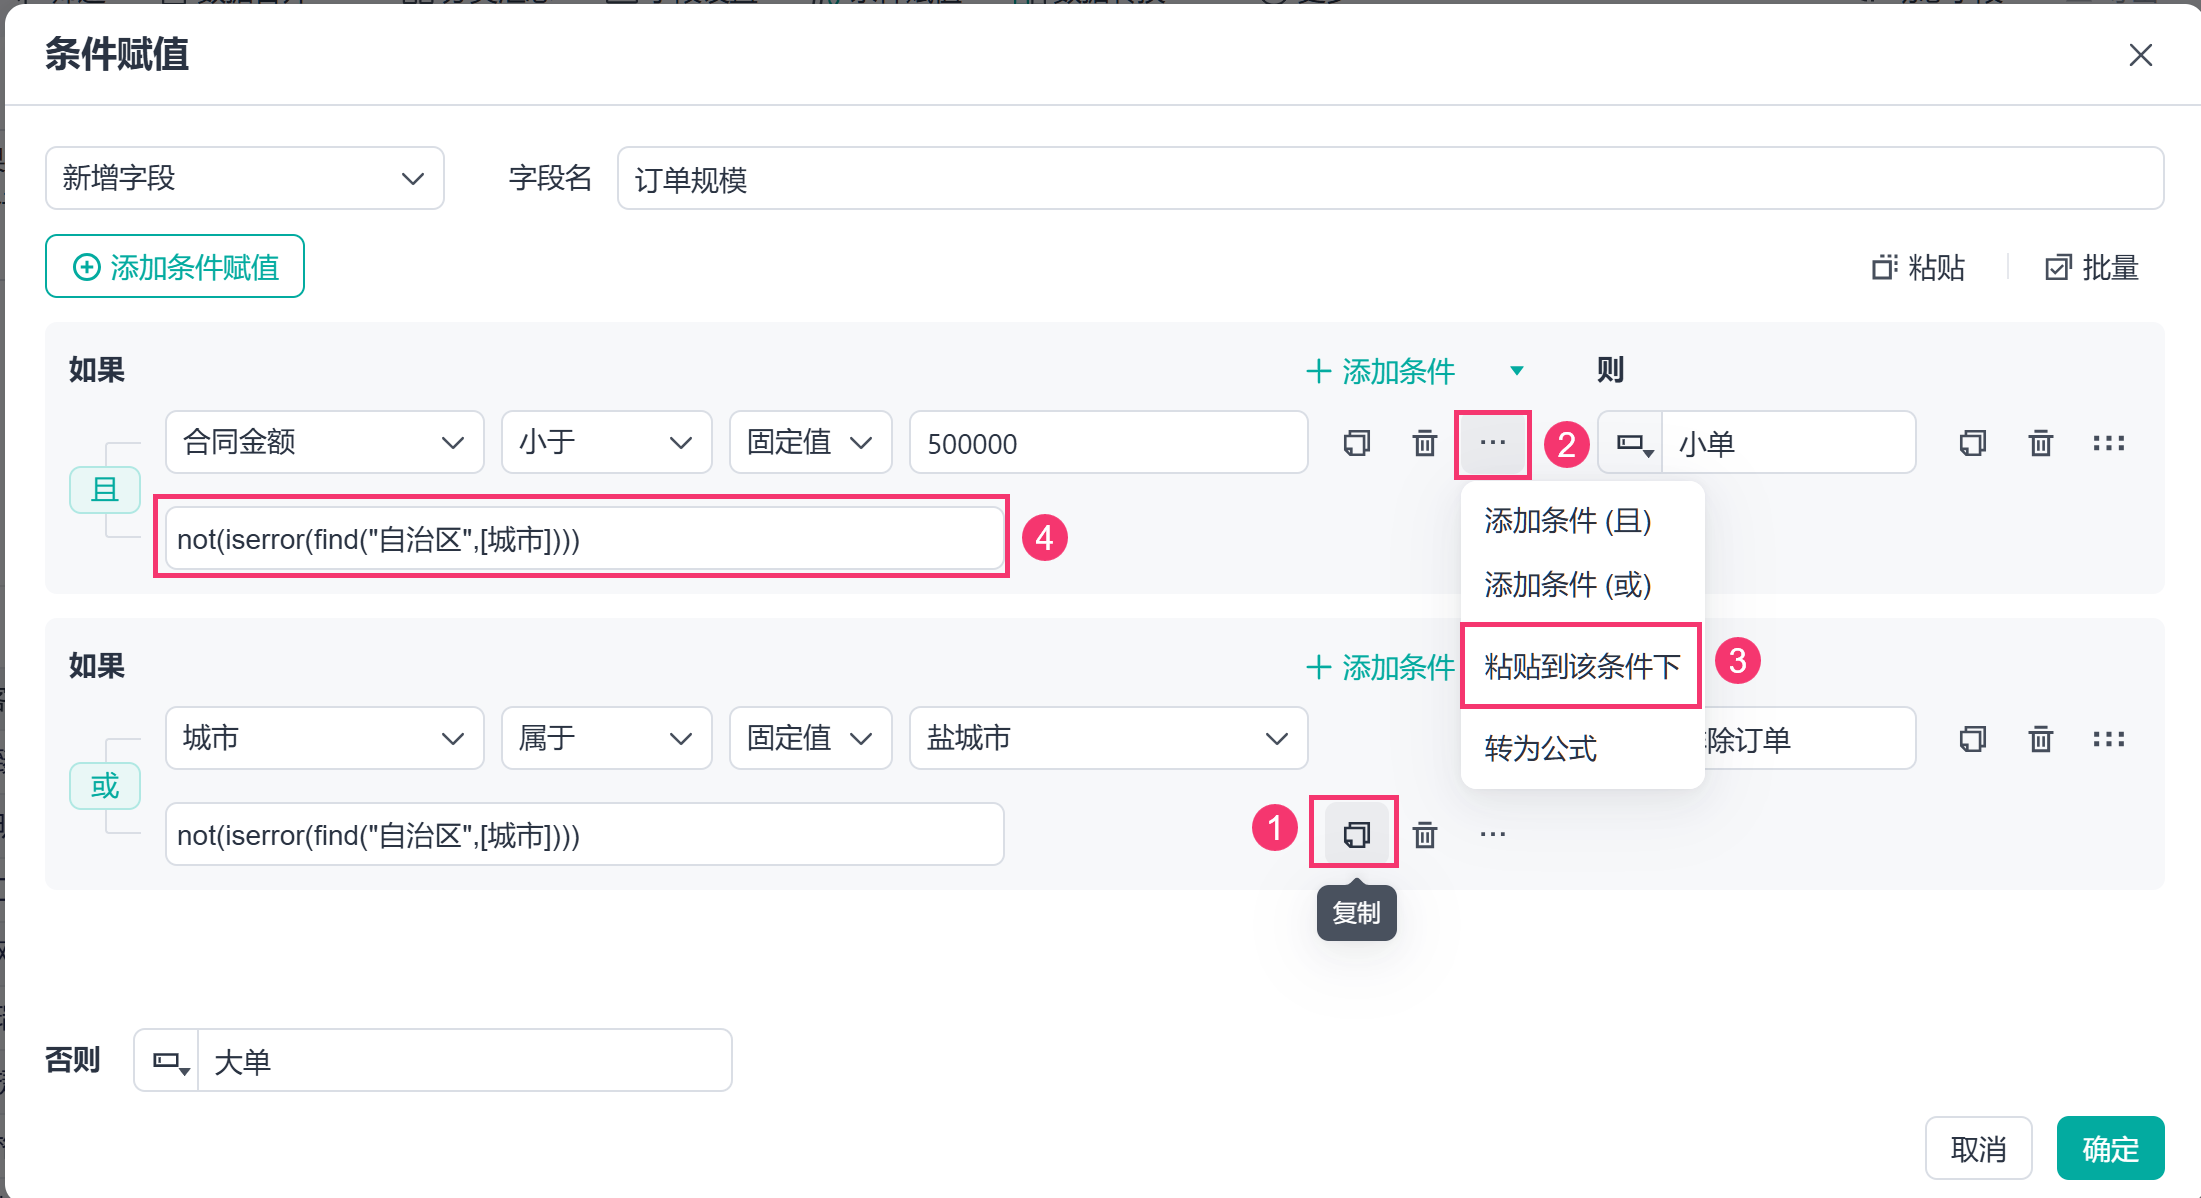Open the 新增字段 dropdown
2201x1198 pixels.
(245, 178)
